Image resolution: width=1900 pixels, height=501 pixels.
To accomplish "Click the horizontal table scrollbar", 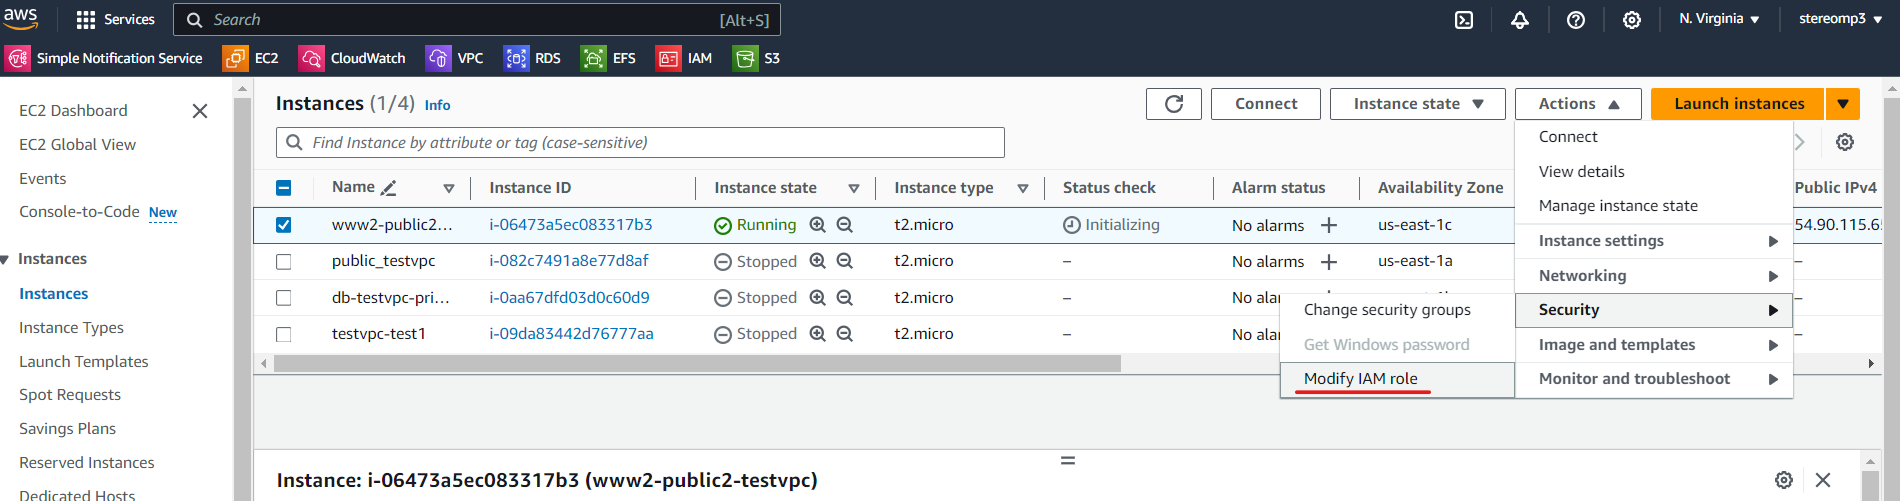I will (697, 364).
